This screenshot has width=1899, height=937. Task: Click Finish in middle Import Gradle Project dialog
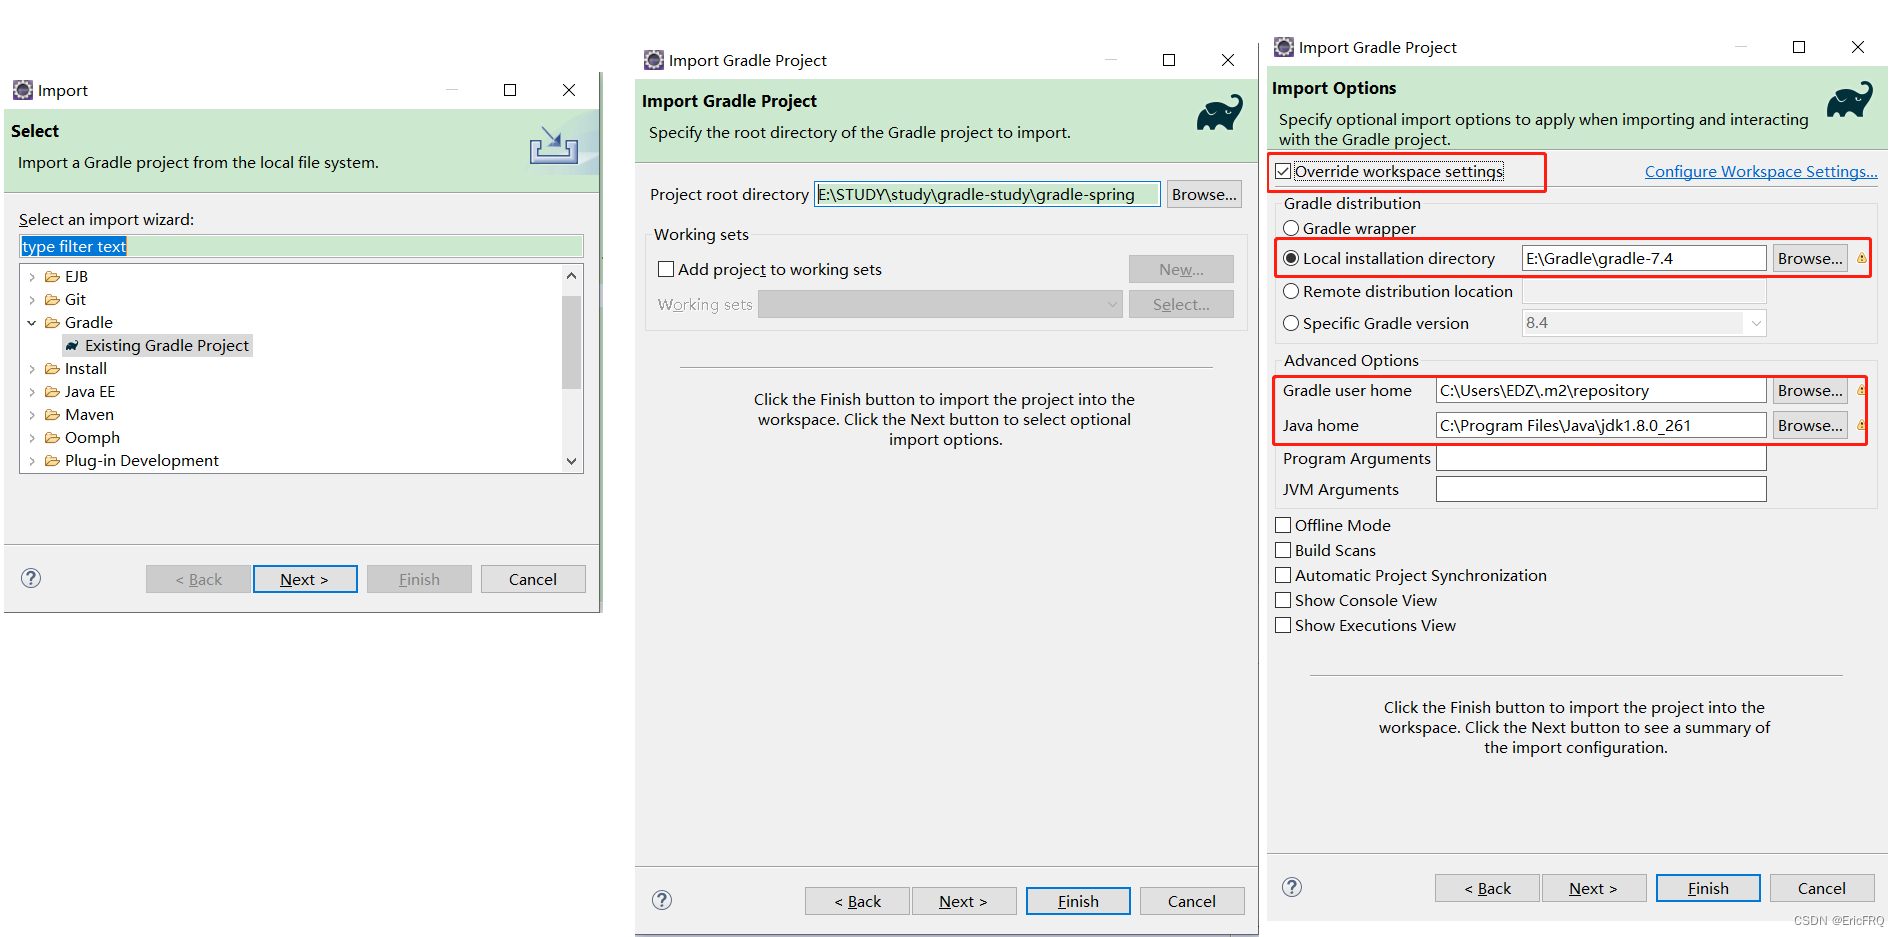coord(1078,901)
